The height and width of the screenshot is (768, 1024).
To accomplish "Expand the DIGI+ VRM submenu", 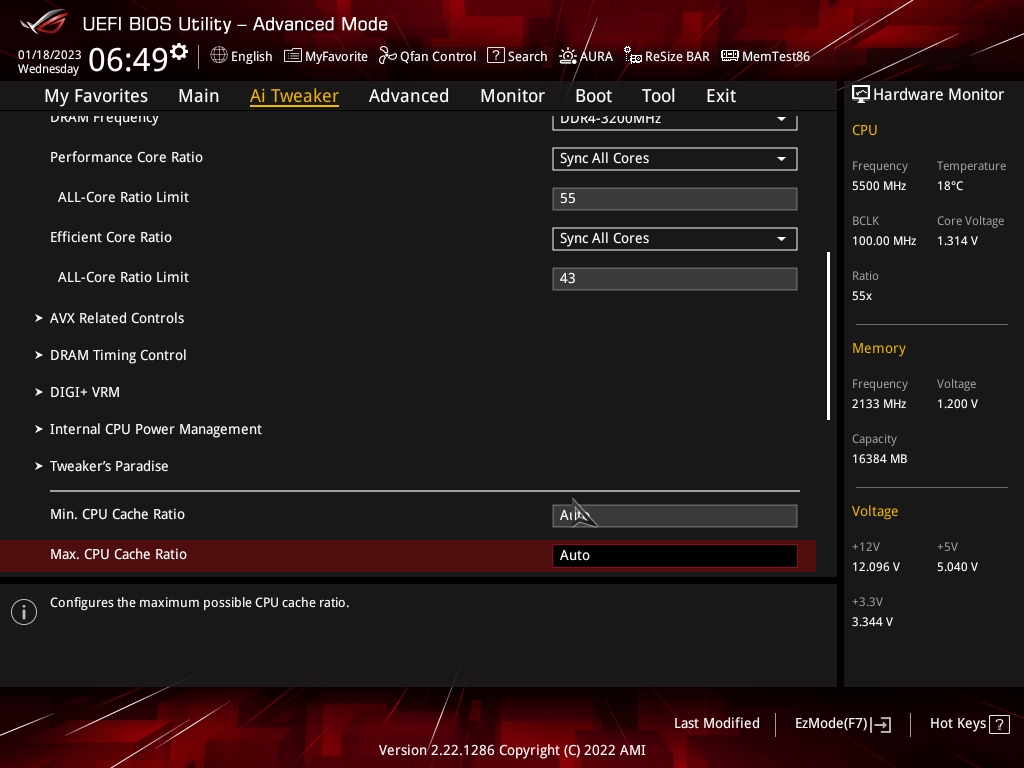I will (x=85, y=392).
